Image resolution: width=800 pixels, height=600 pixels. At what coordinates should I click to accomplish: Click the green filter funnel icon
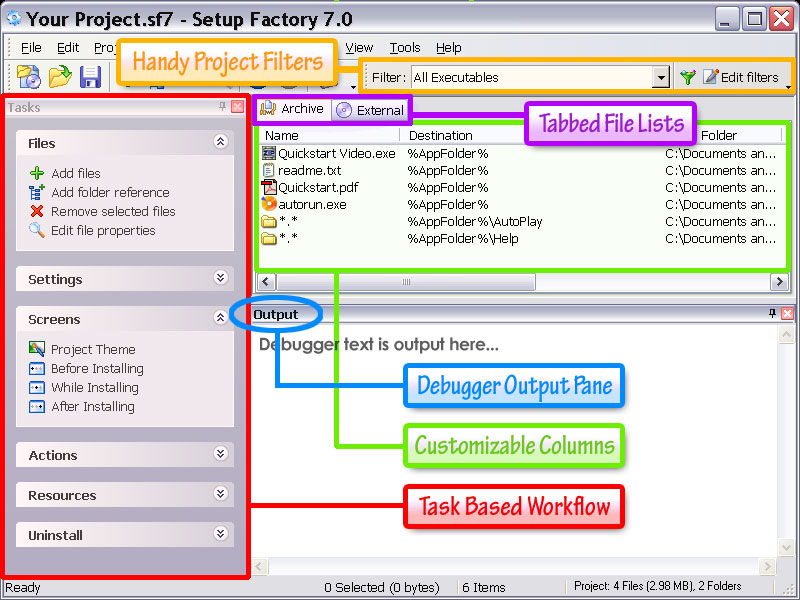[688, 77]
